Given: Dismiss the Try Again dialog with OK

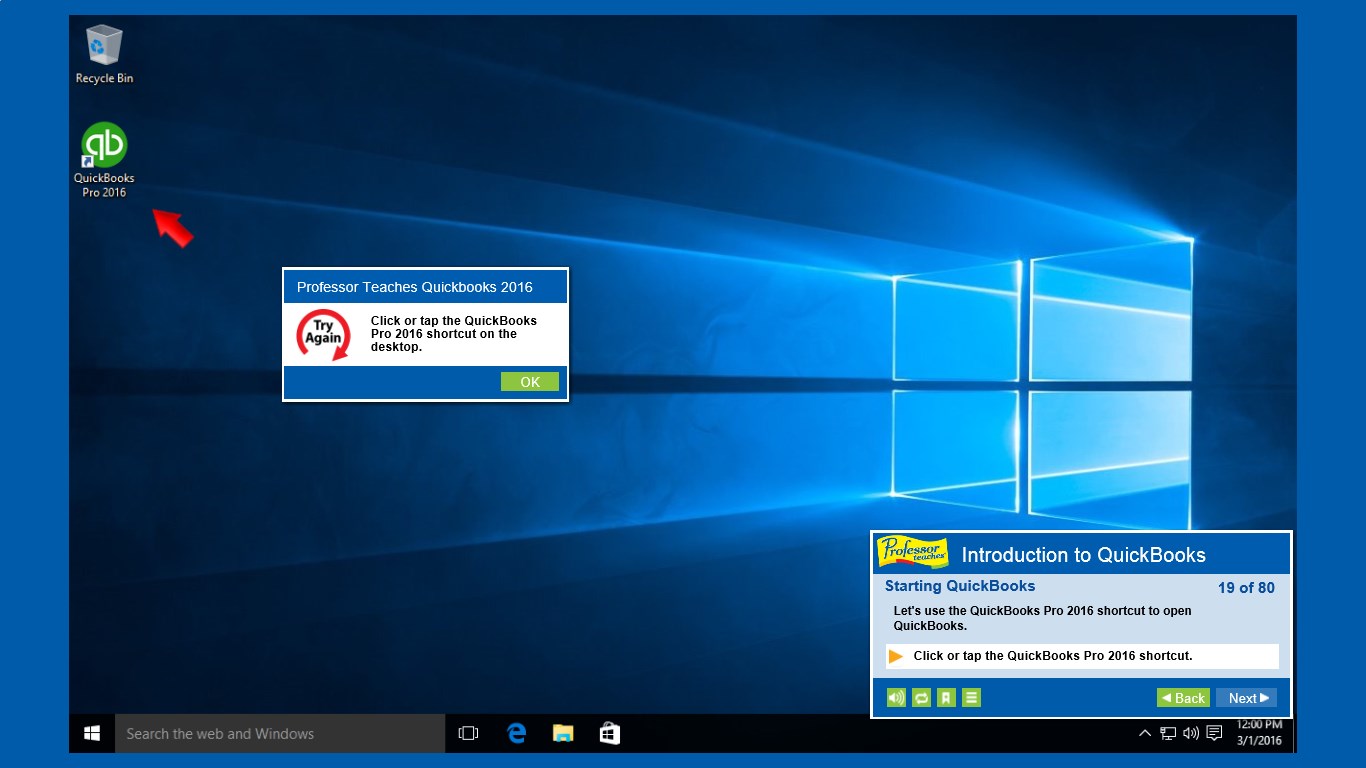Looking at the screenshot, I should point(530,382).
